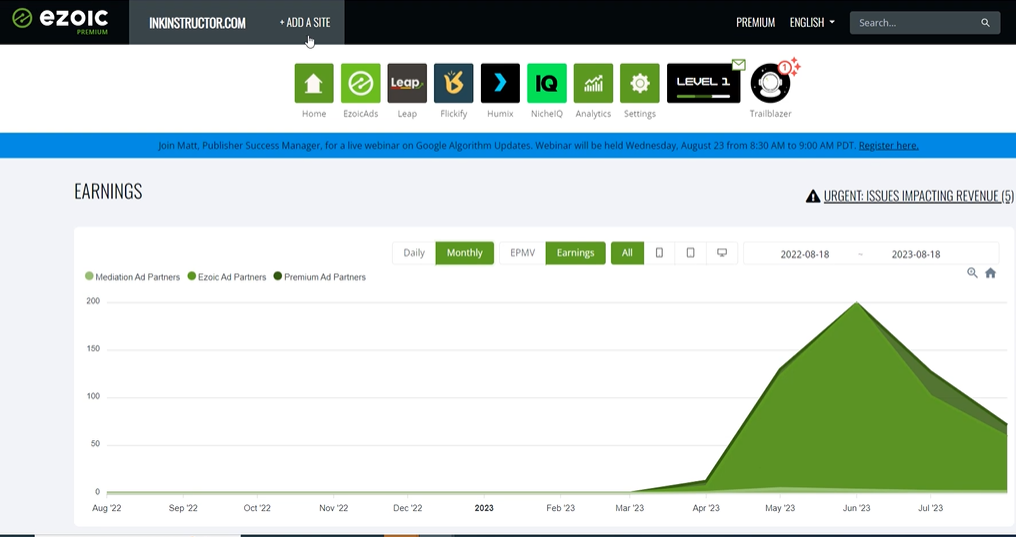
Task: Reset chart with the home icon
Action: [990, 273]
